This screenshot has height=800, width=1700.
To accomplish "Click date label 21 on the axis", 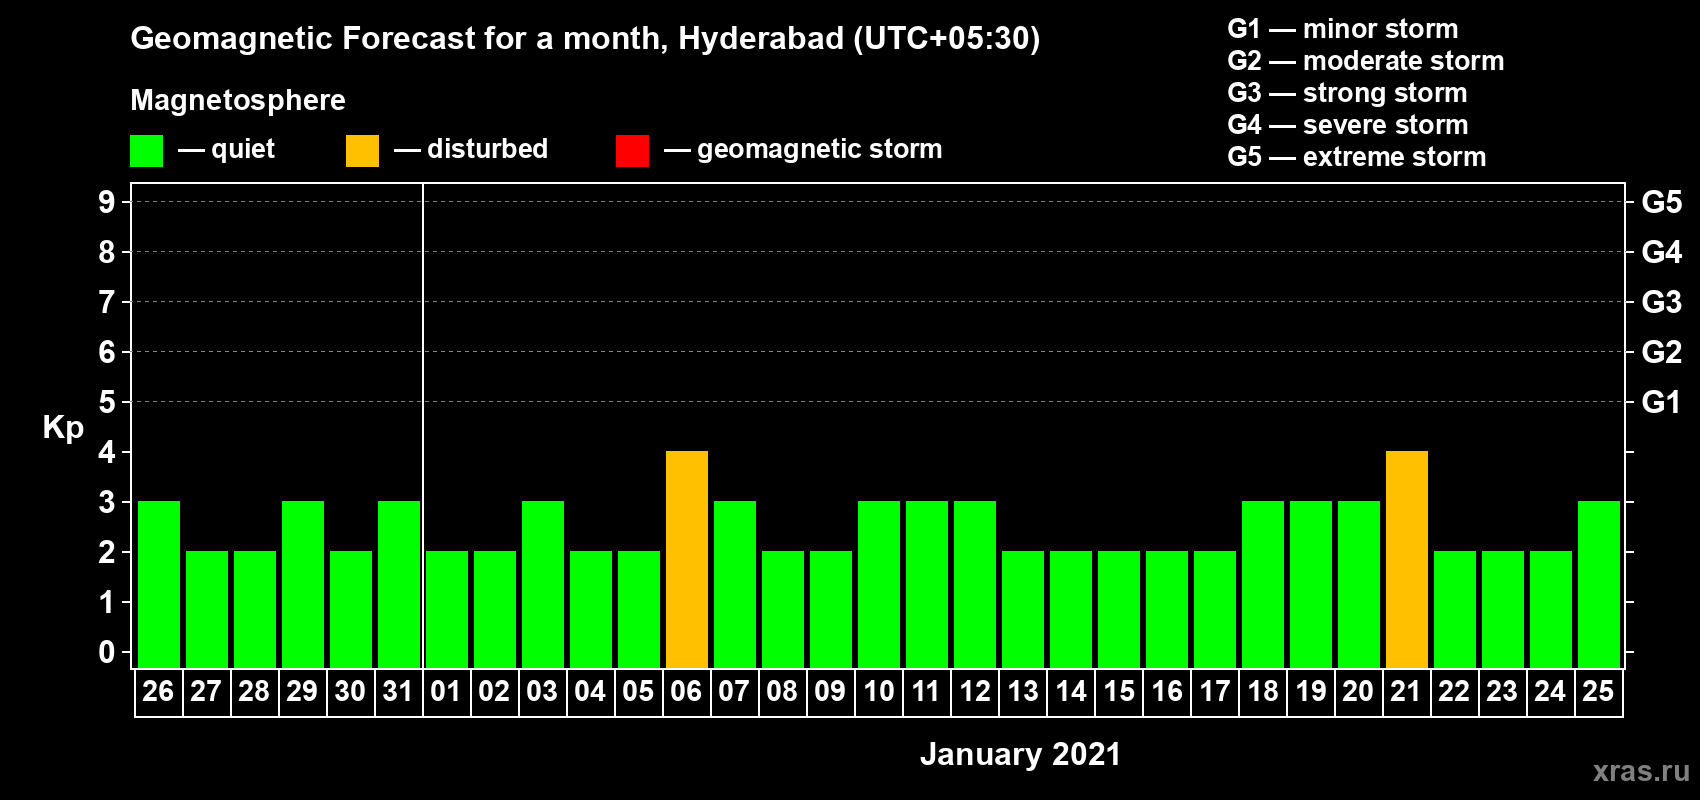I will coord(1406,692).
